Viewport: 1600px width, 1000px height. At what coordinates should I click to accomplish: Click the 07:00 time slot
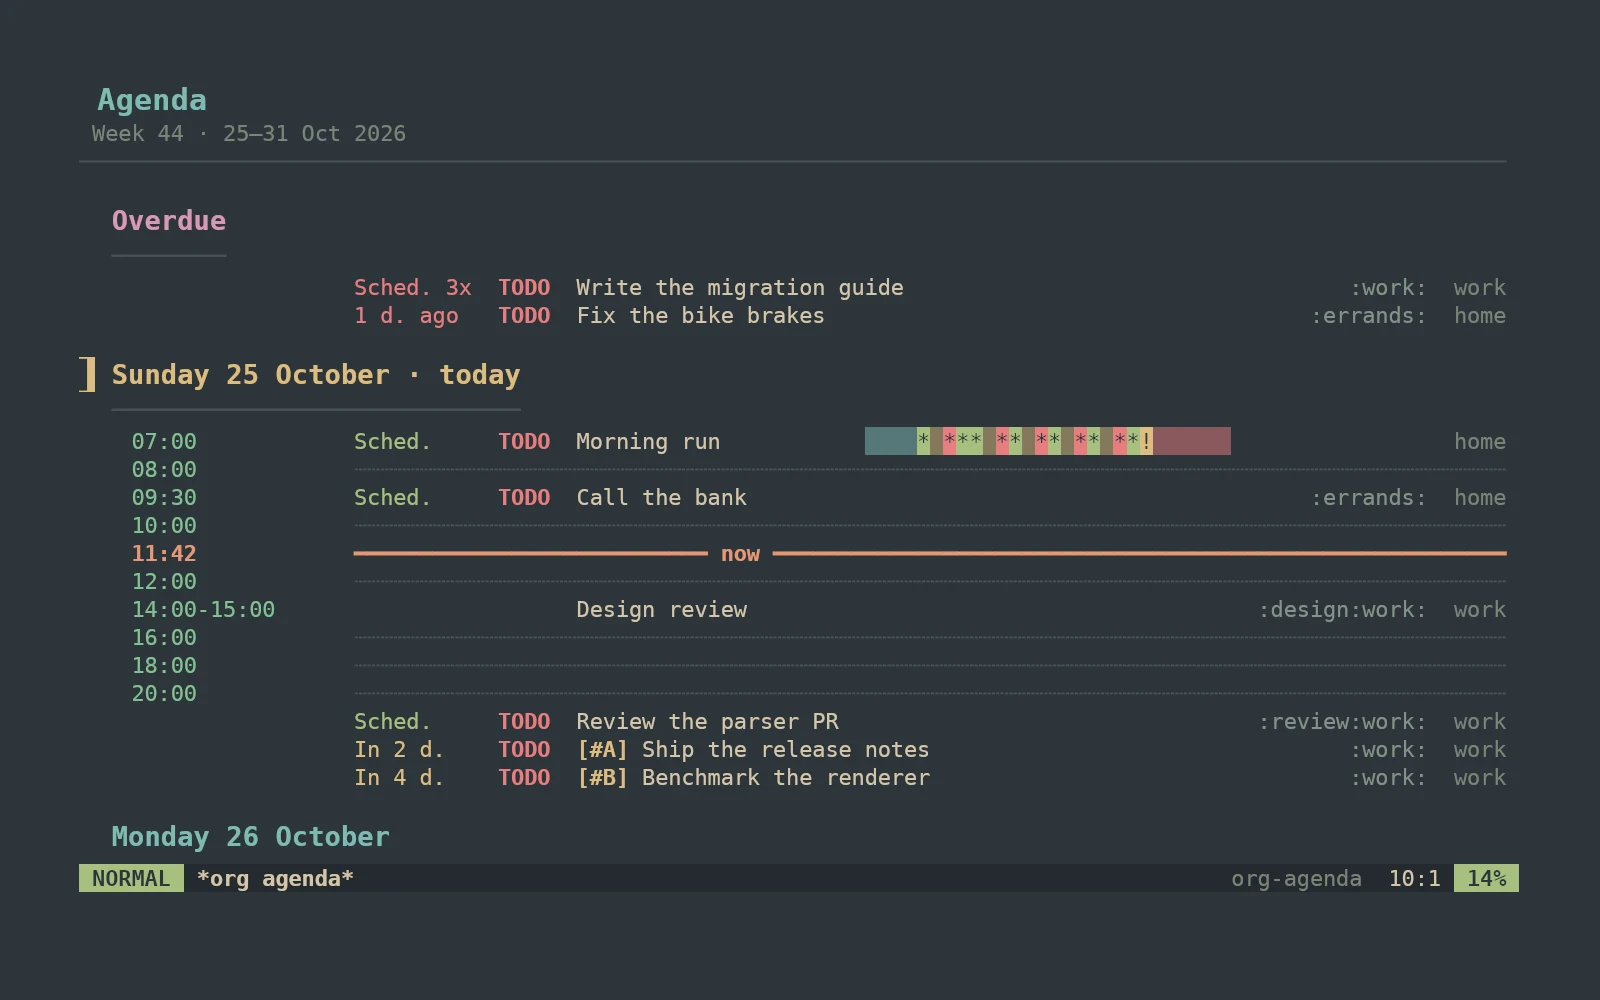(x=164, y=442)
